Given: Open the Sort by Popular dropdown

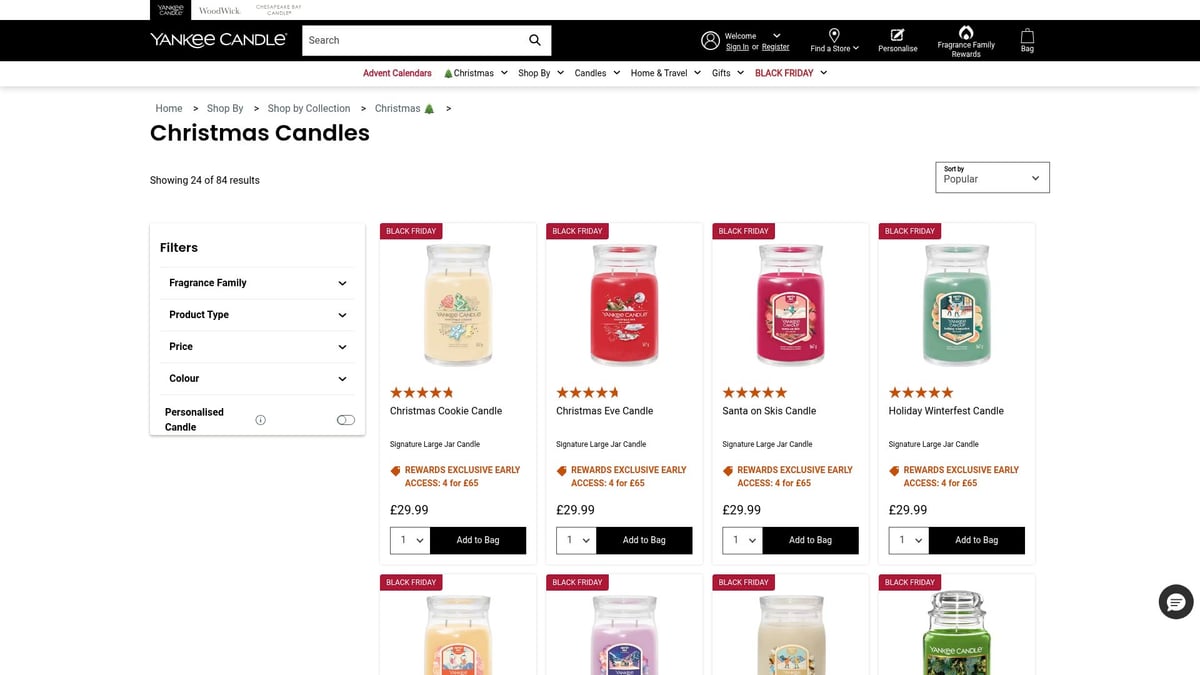Looking at the screenshot, I should pyautogui.click(x=992, y=177).
